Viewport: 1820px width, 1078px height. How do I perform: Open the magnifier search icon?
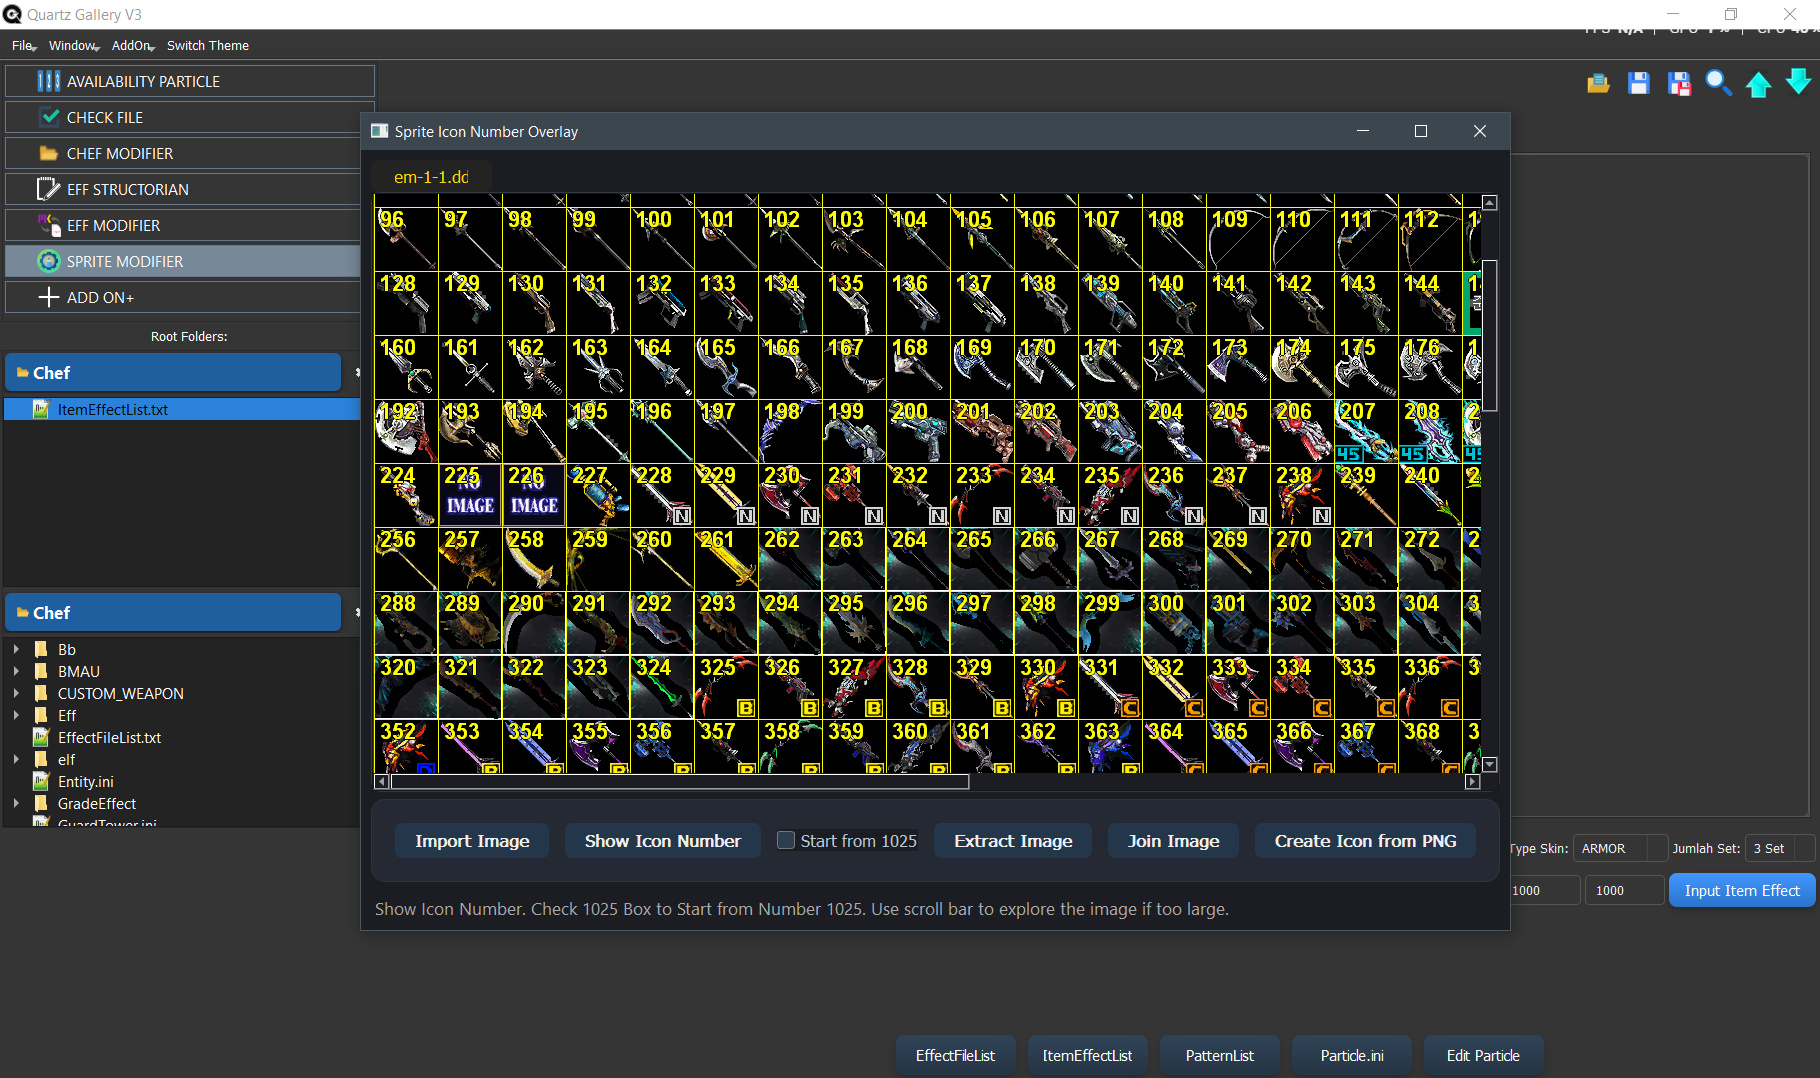tap(1718, 84)
